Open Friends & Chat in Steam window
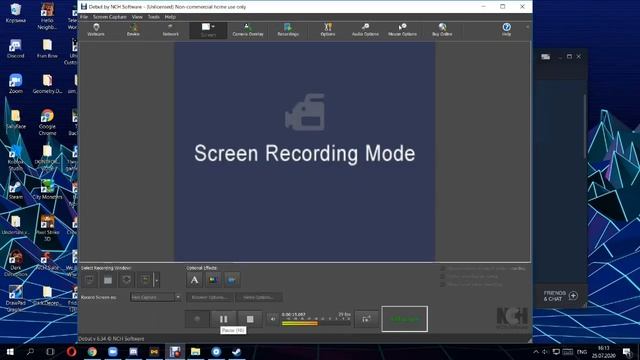The width and height of the screenshot is (640, 360). pyautogui.click(x=560, y=296)
